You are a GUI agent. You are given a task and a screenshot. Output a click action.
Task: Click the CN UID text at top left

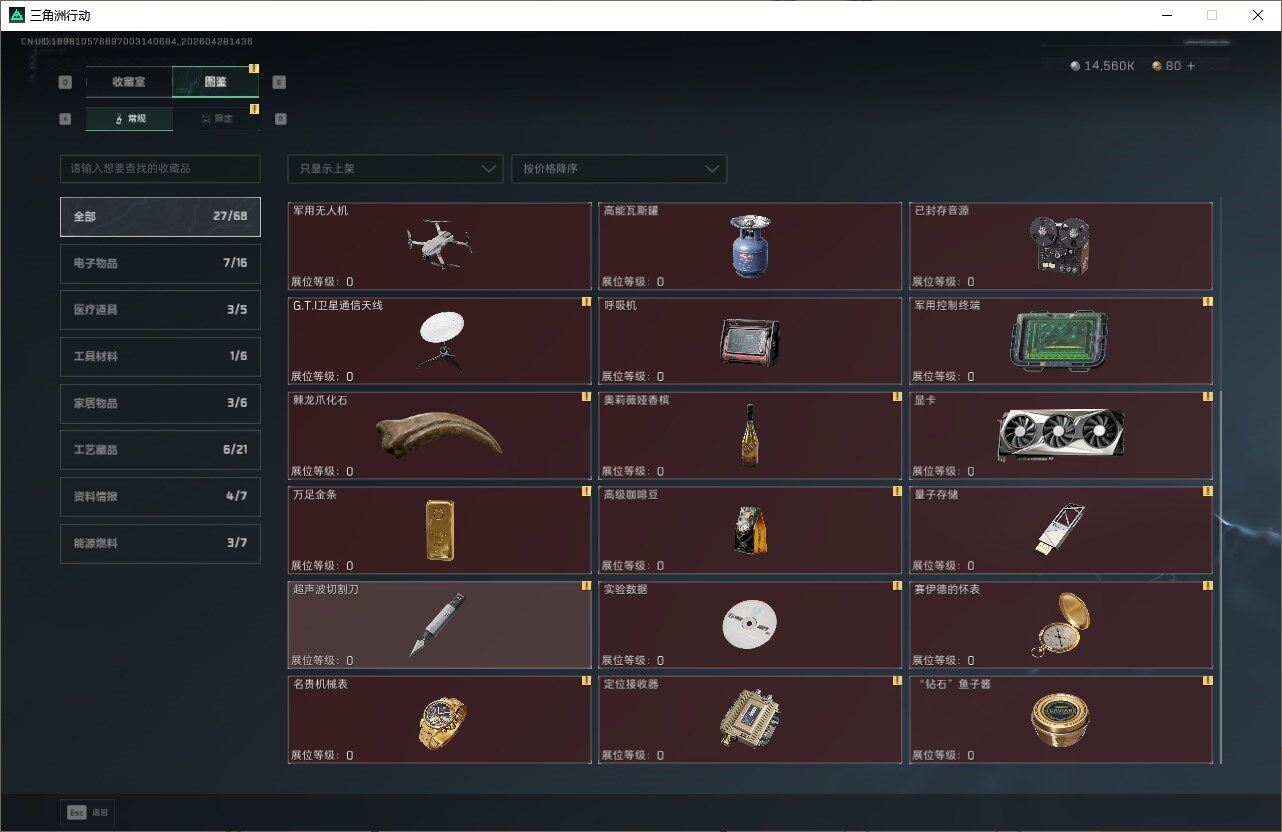[137, 42]
